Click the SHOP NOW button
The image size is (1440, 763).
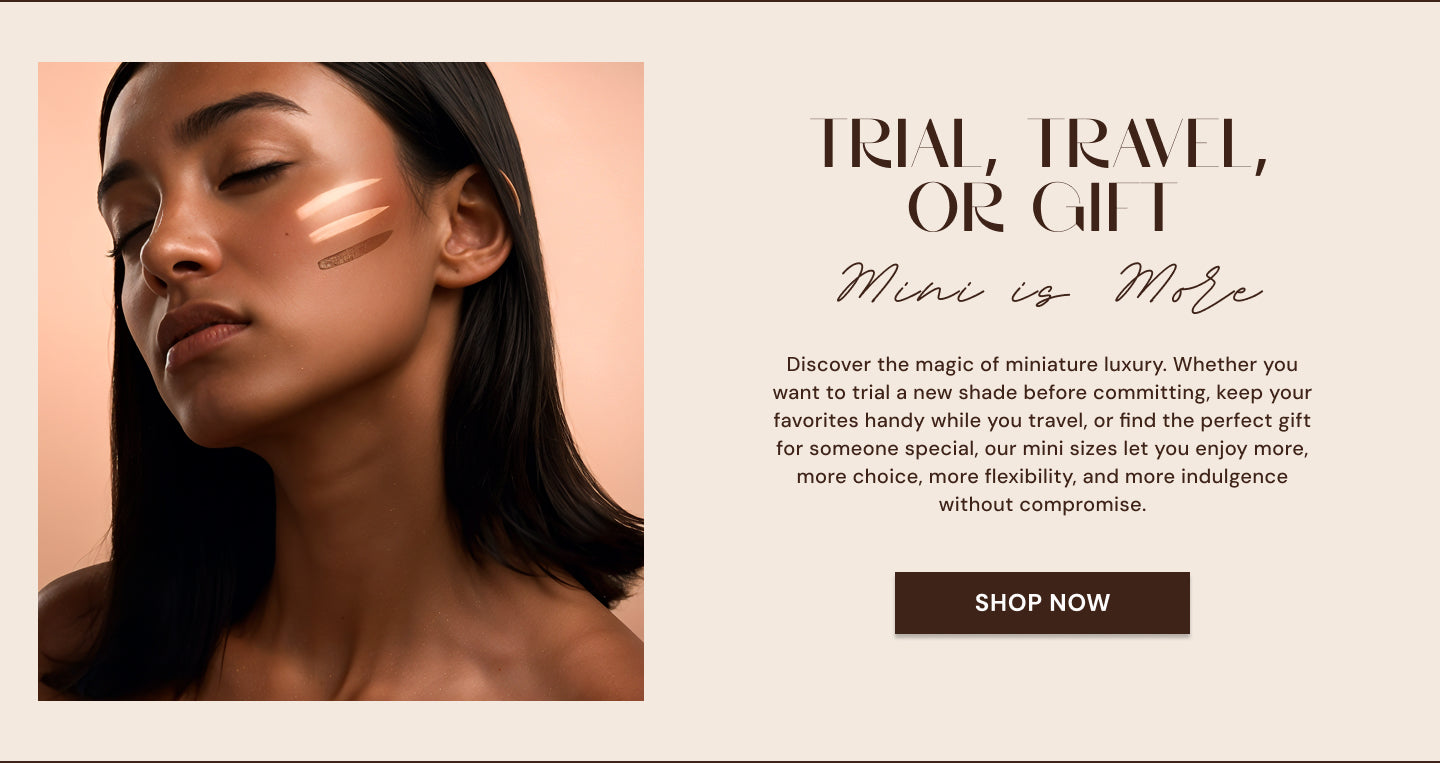tap(1042, 603)
